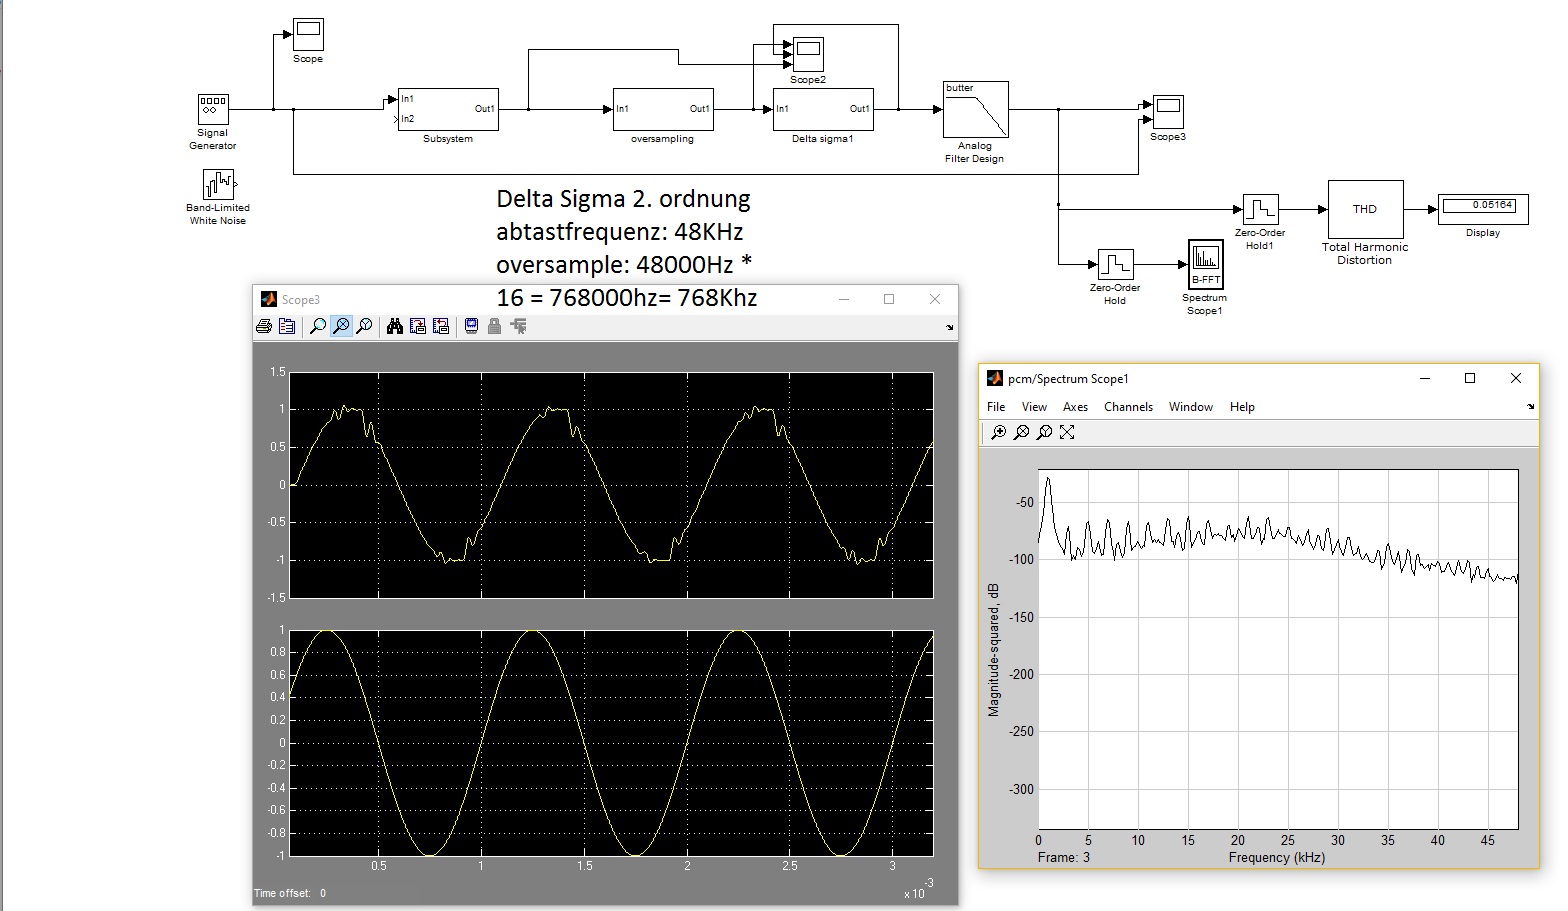The width and height of the screenshot is (1568, 911).
Task: Click the 'Total Harmonic Distortion' block label
Action: click(1365, 253)
